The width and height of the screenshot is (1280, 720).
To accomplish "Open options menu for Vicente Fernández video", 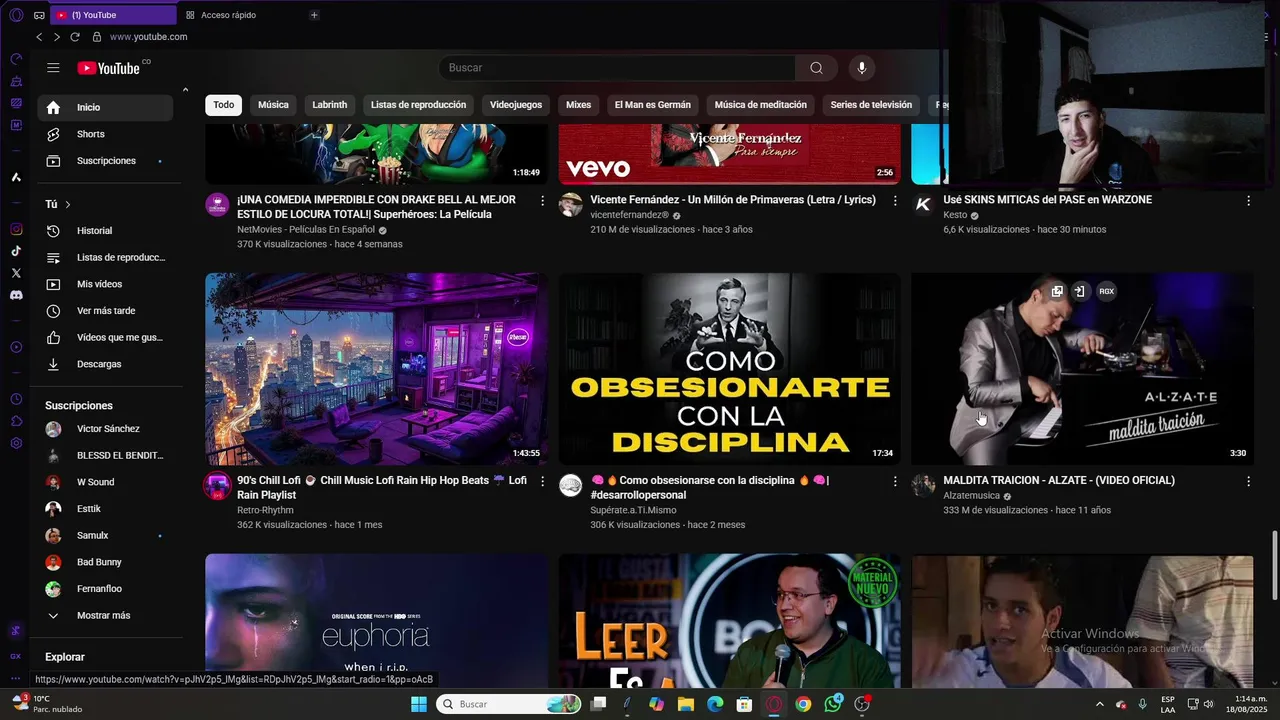I will point(895,201).
